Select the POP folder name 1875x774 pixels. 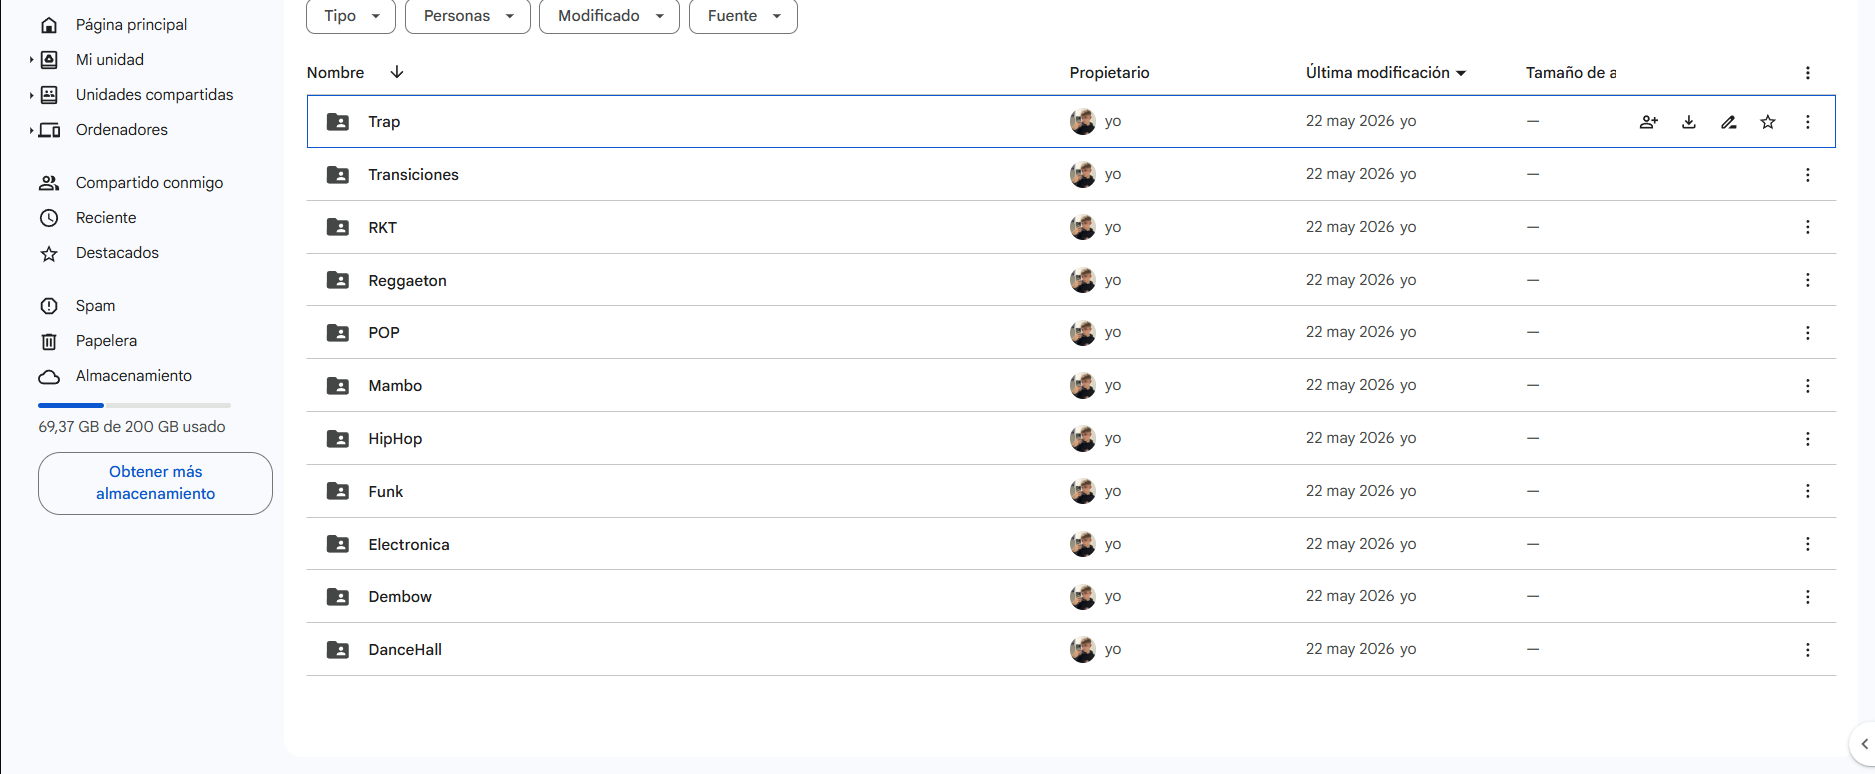(x=384, y=333)
